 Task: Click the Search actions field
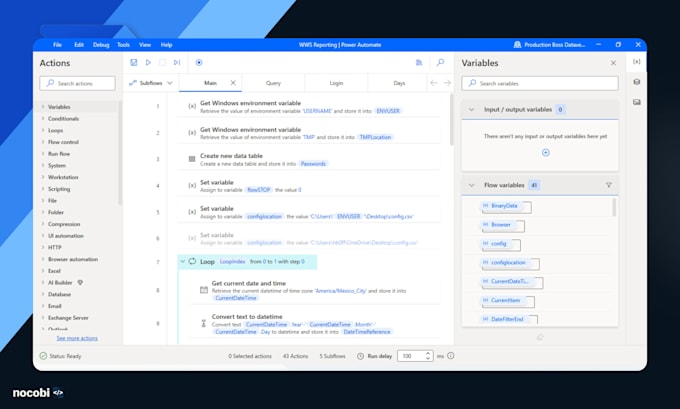click(x=78, y=83)
